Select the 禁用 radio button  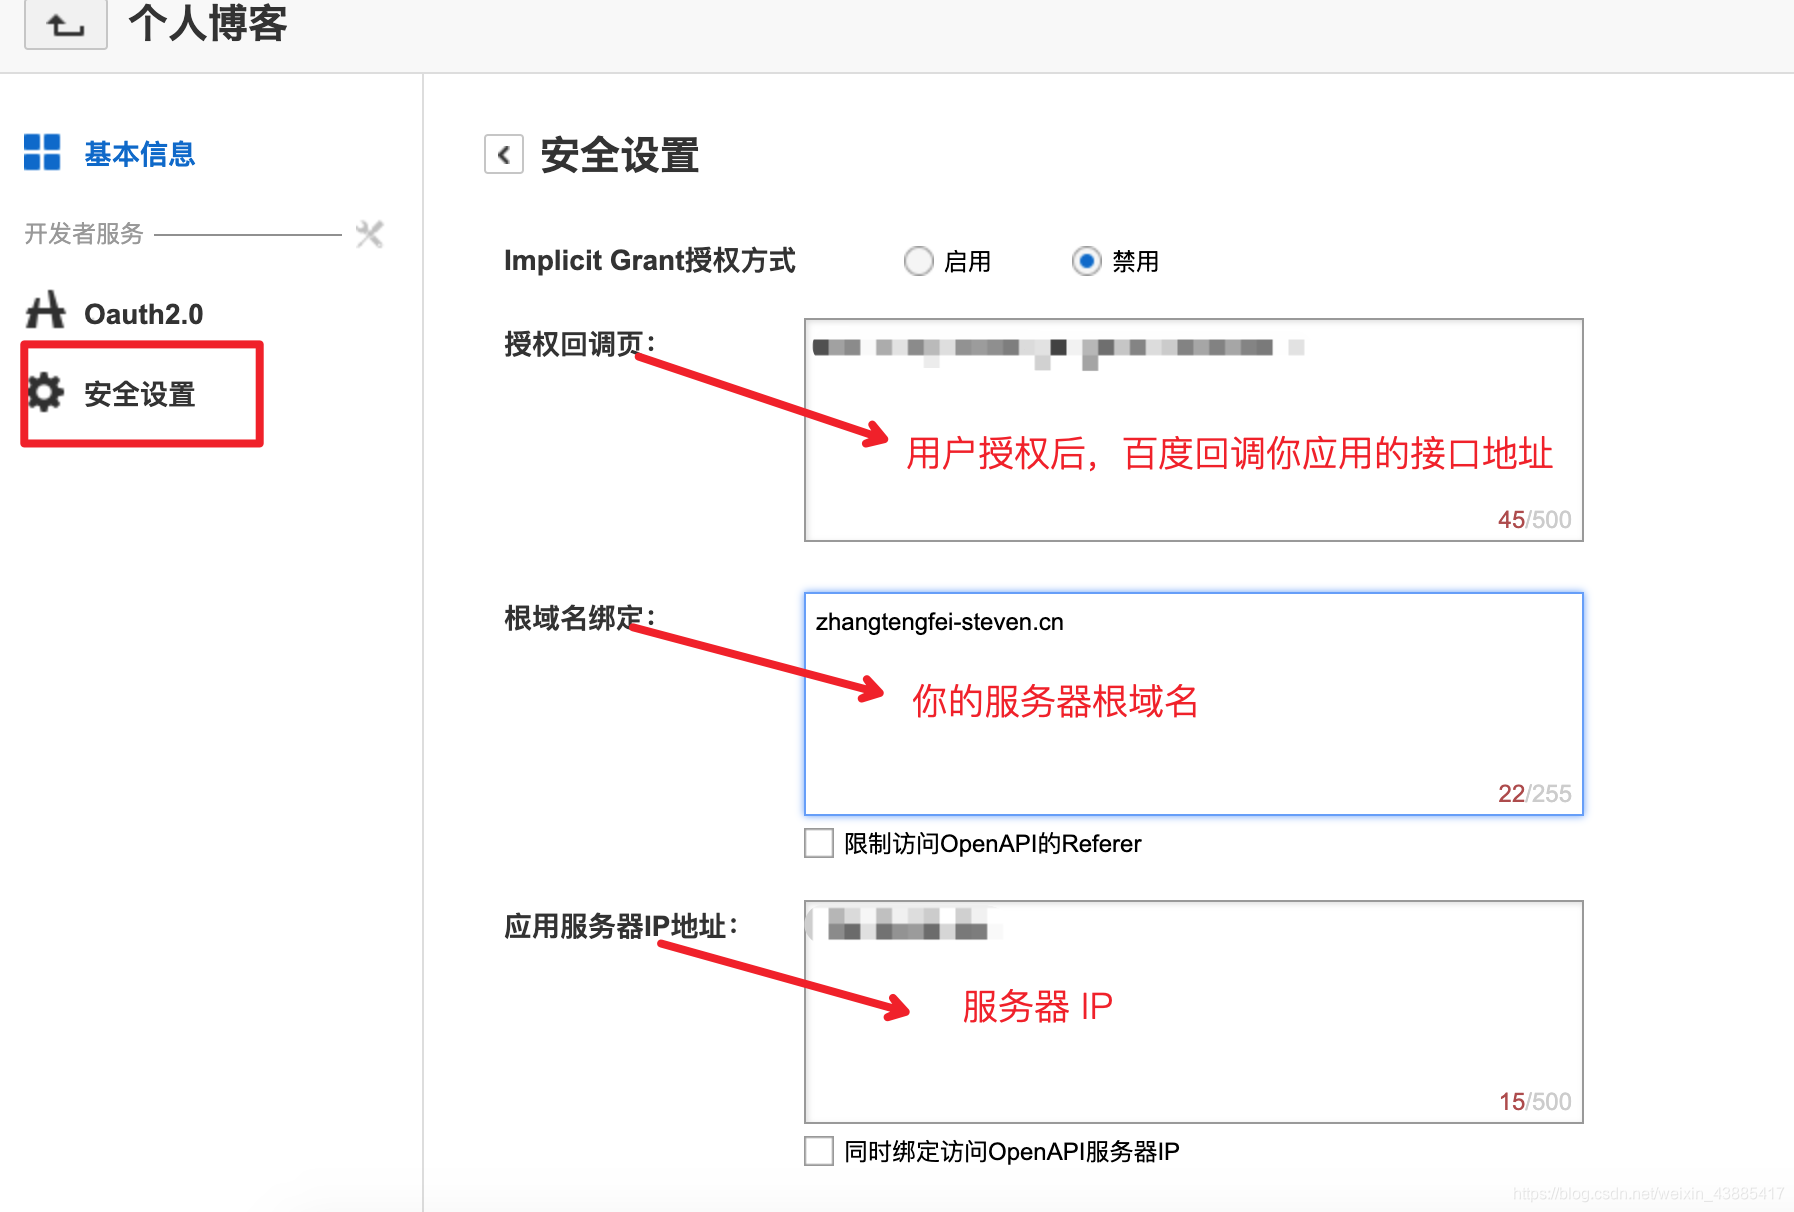click(1086, 261)
